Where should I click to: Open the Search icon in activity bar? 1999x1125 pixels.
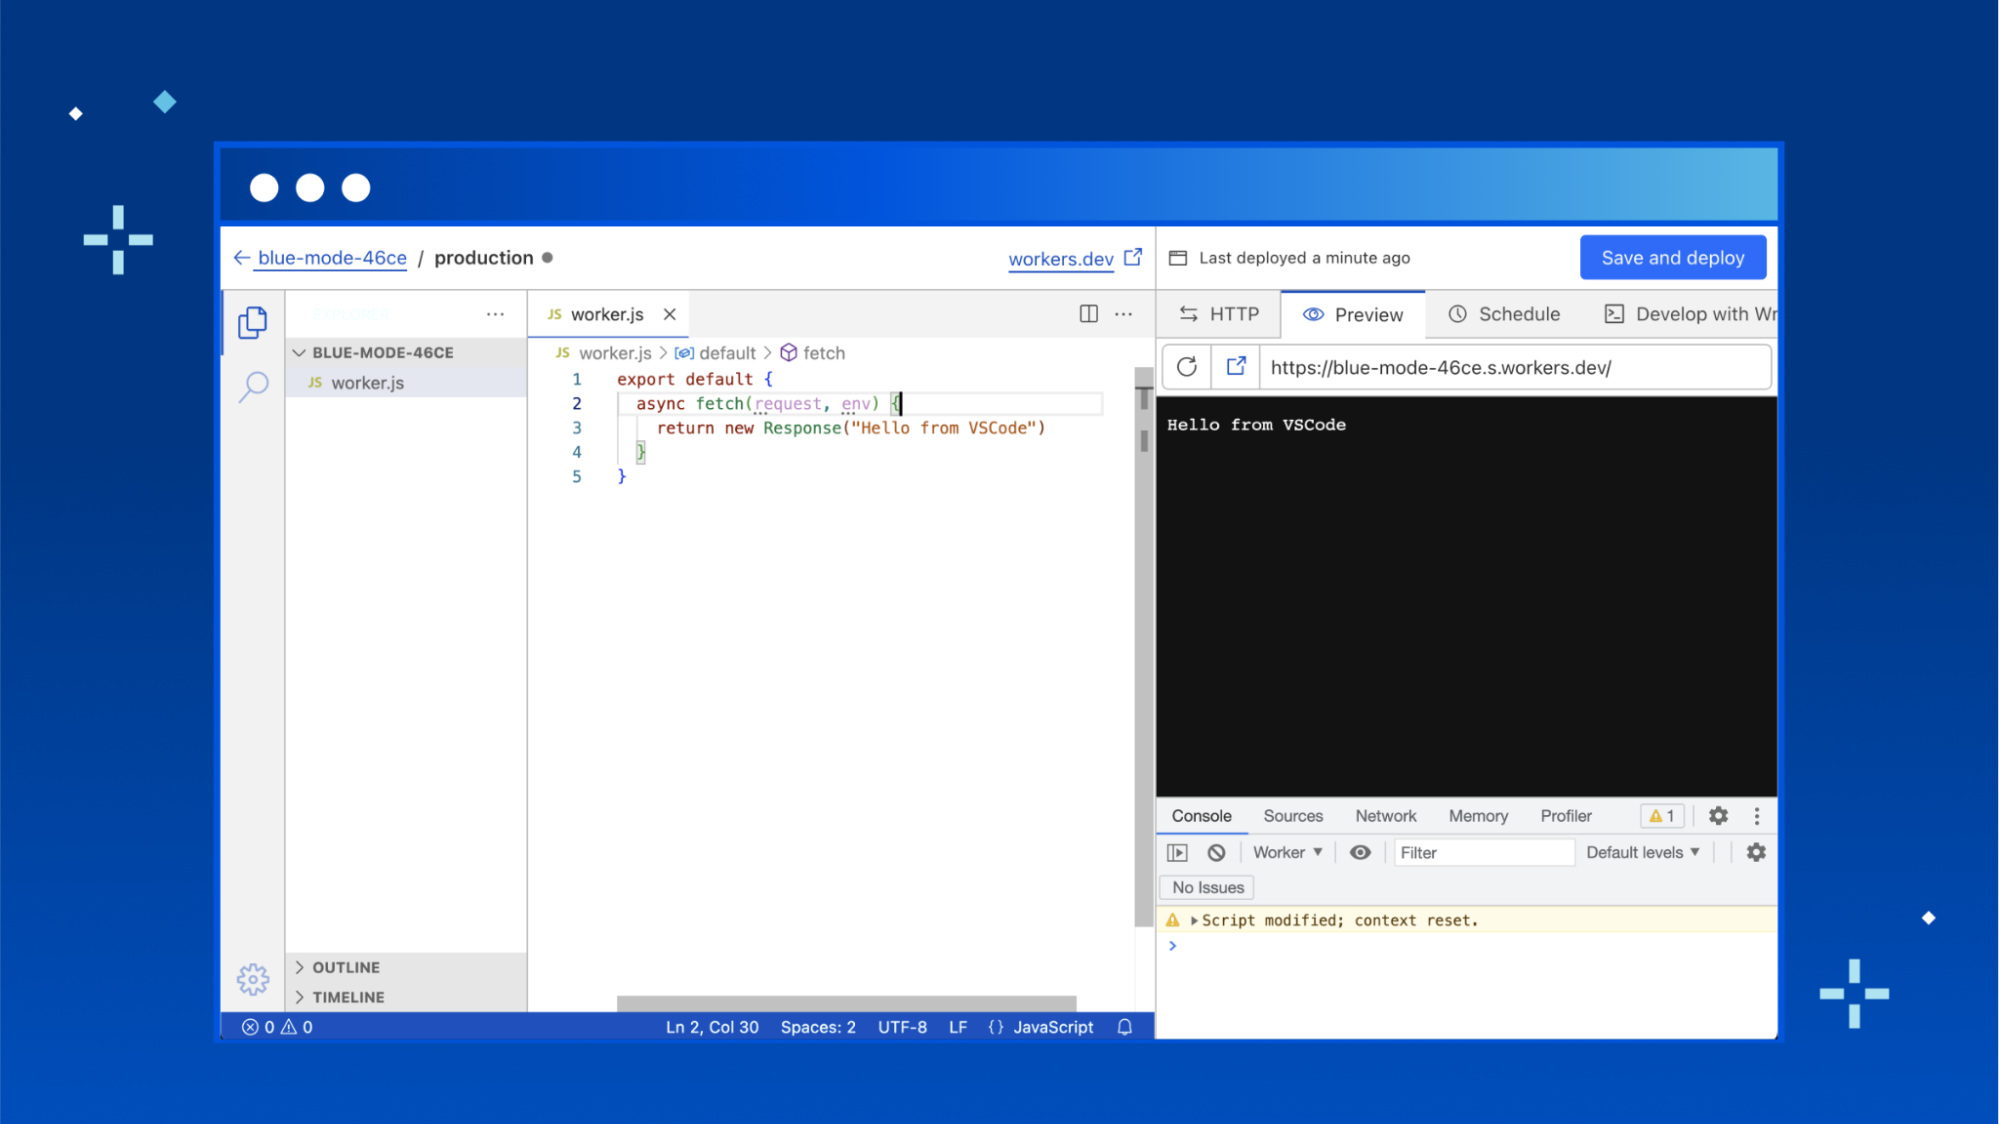(x=254, y=385)
